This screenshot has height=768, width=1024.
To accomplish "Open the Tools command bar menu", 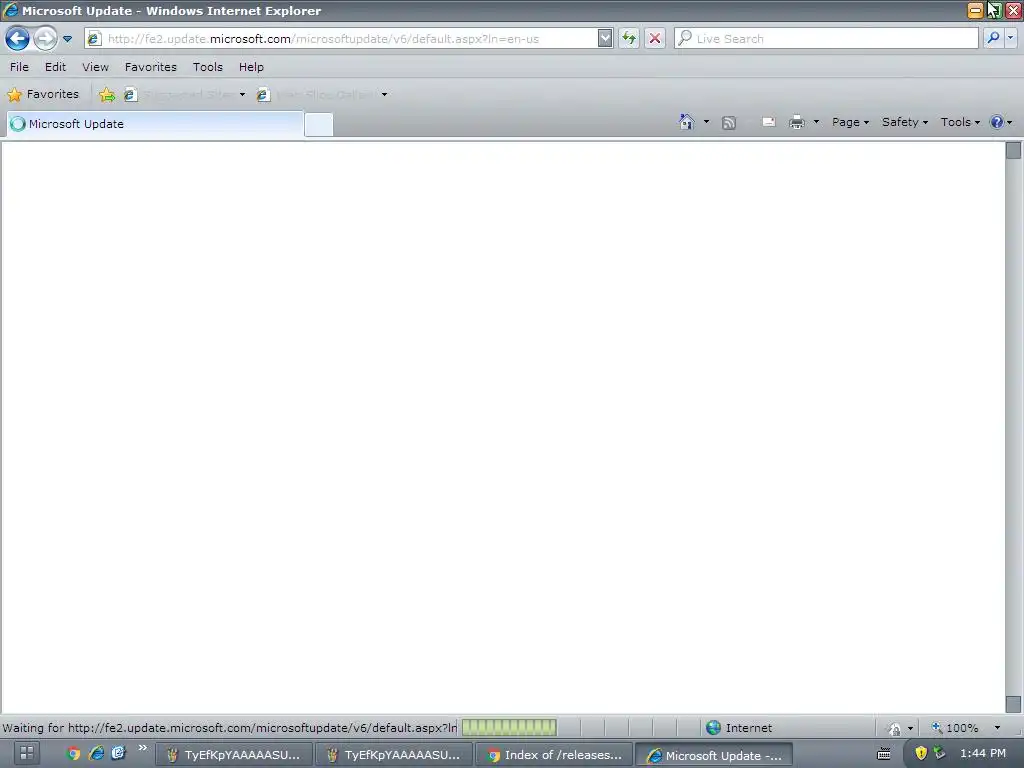I will [x=960, y=122].
